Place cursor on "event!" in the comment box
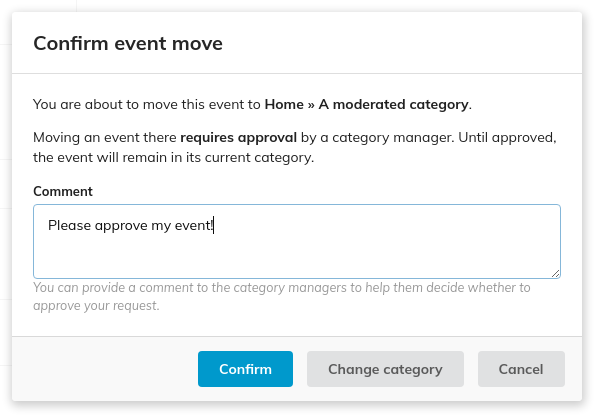594x417 pixels. point(194,225)
